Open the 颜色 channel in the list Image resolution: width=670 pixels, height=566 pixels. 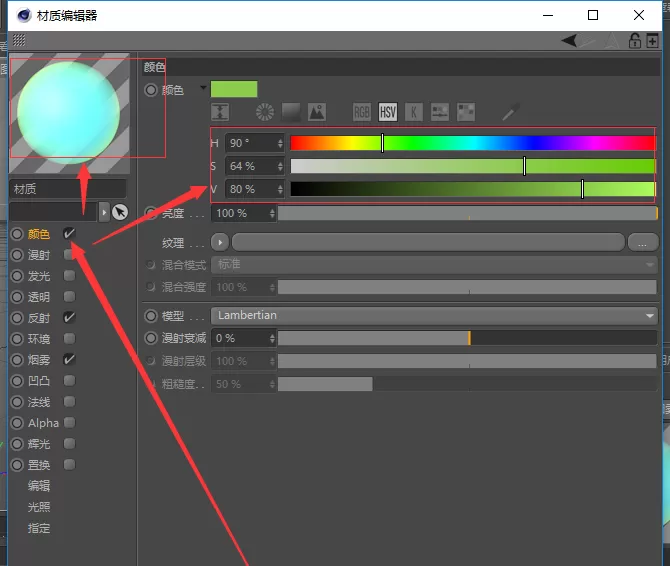(x=39, y=234)
